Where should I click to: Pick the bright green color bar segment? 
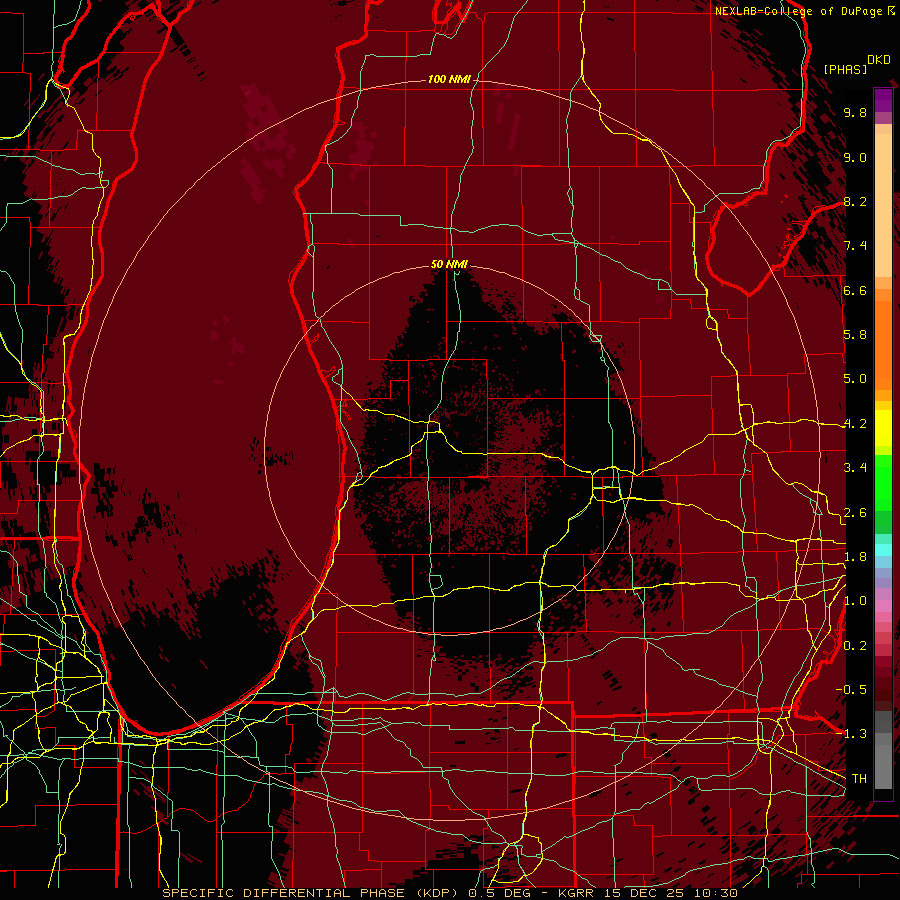click(x=883, y=483)
